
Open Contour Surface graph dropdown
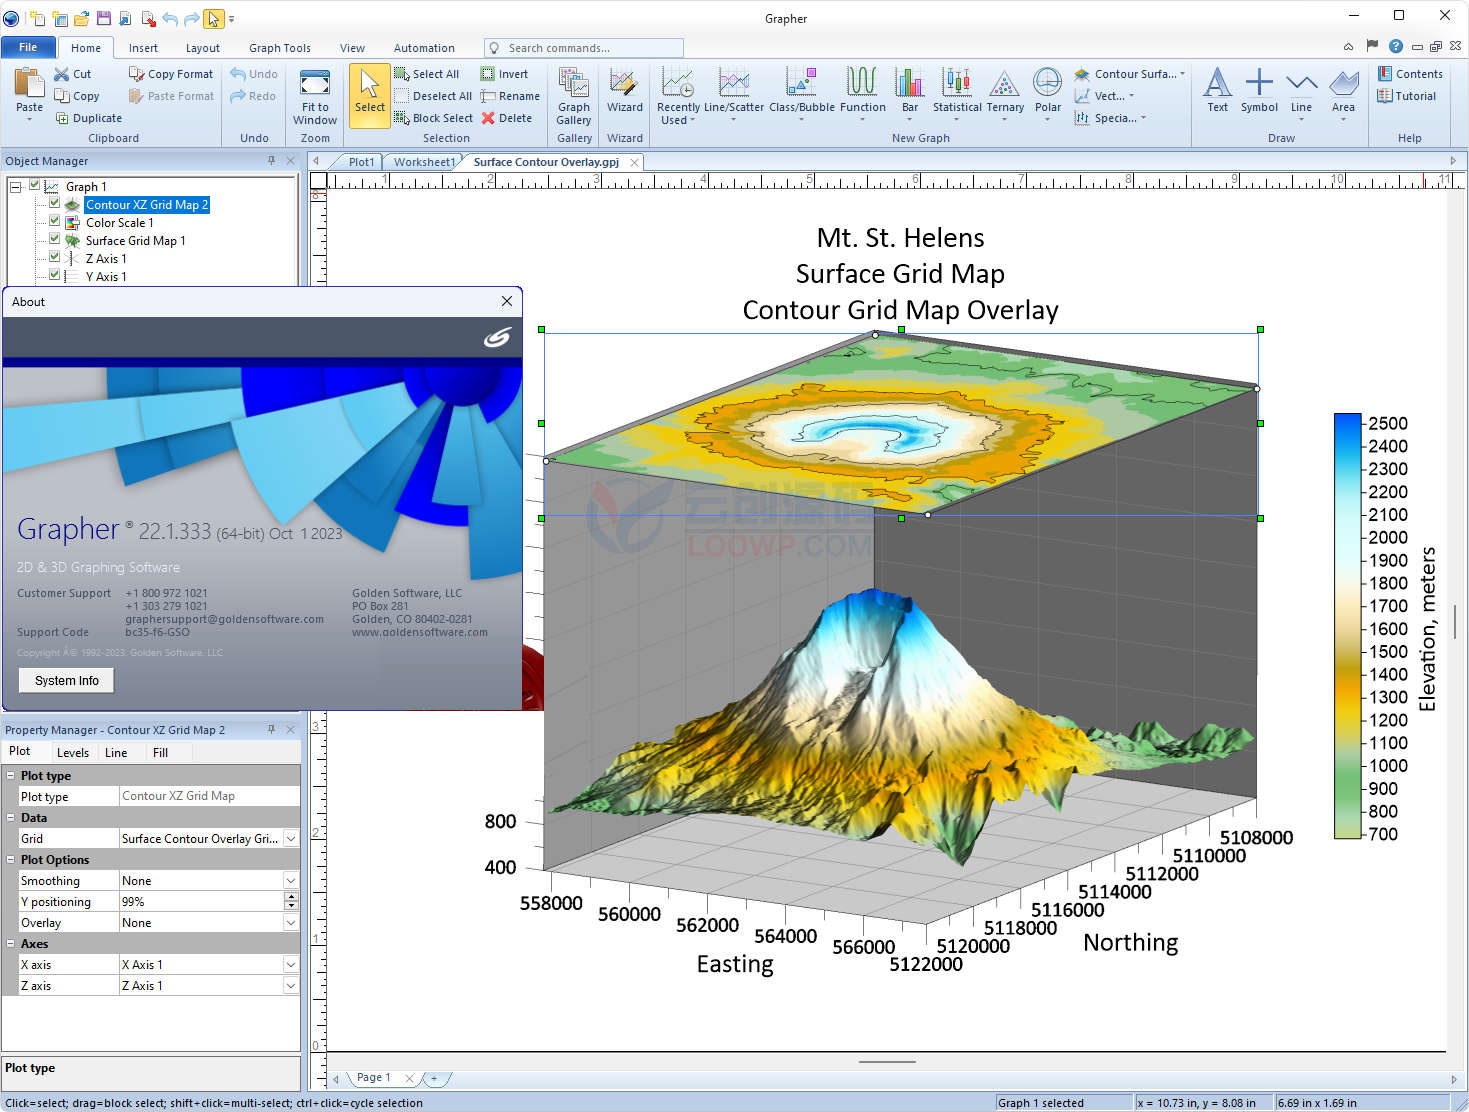(x=1130, y=74)
